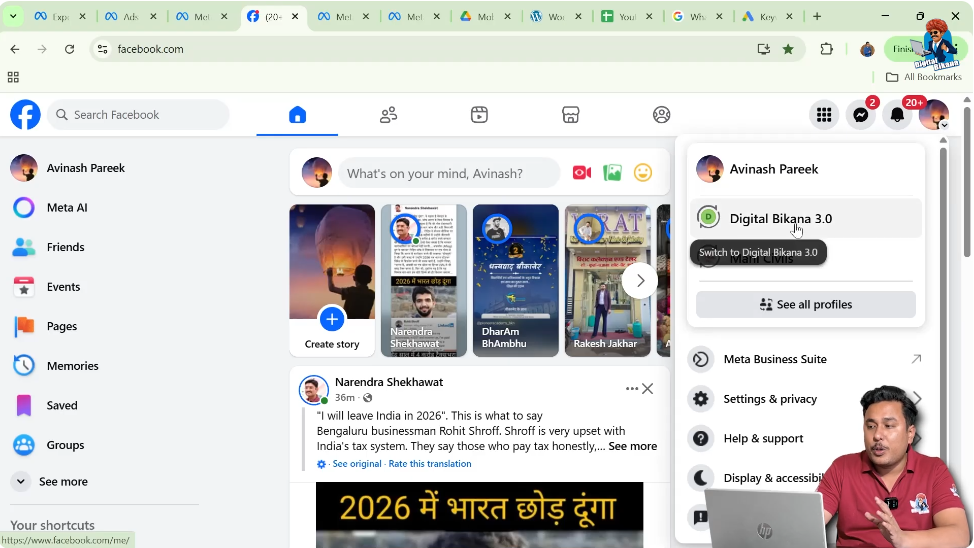Open the 2026 post image

point(480,515)
